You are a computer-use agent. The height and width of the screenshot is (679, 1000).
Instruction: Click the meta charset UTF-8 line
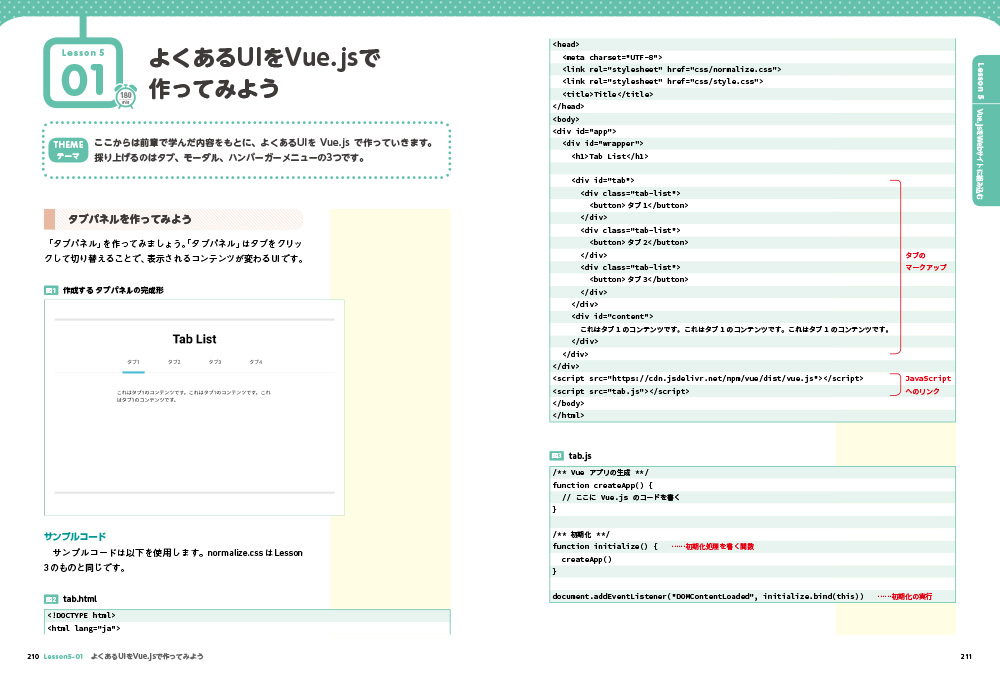(x=612, y=57)
